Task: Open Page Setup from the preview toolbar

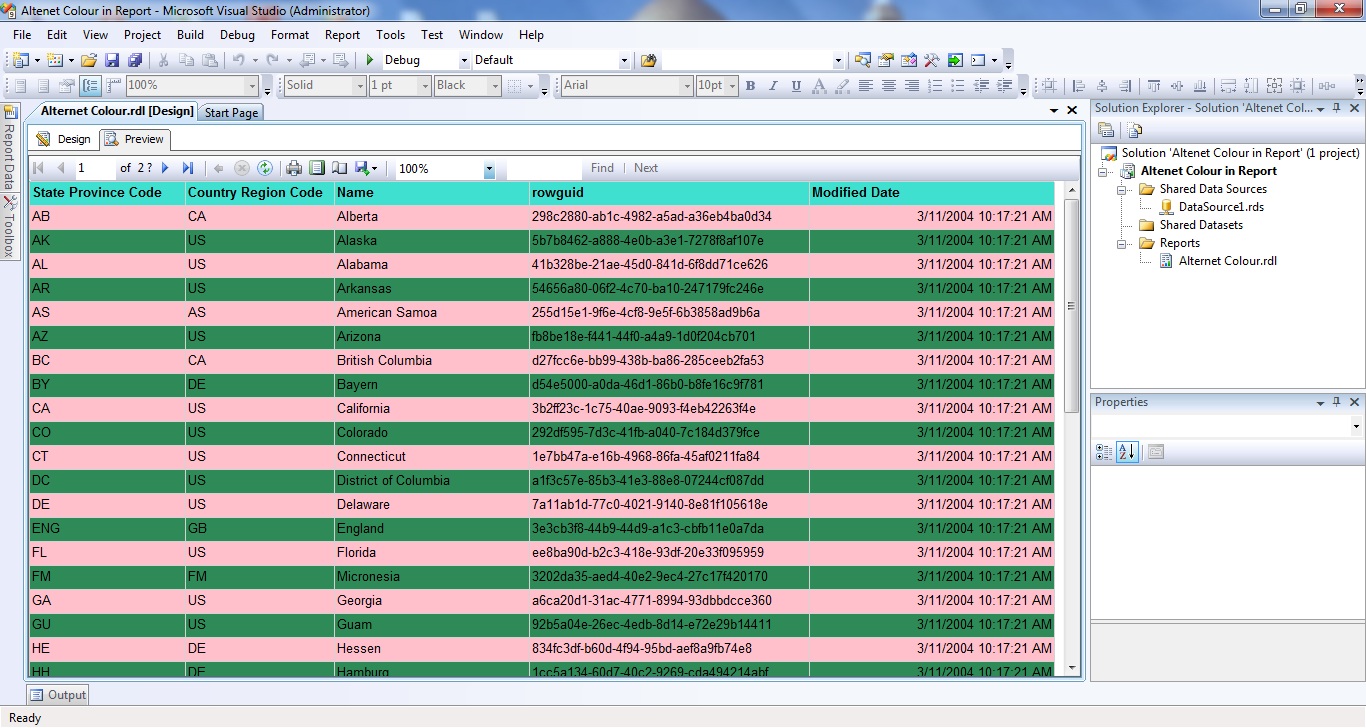Action: point(338,168)
